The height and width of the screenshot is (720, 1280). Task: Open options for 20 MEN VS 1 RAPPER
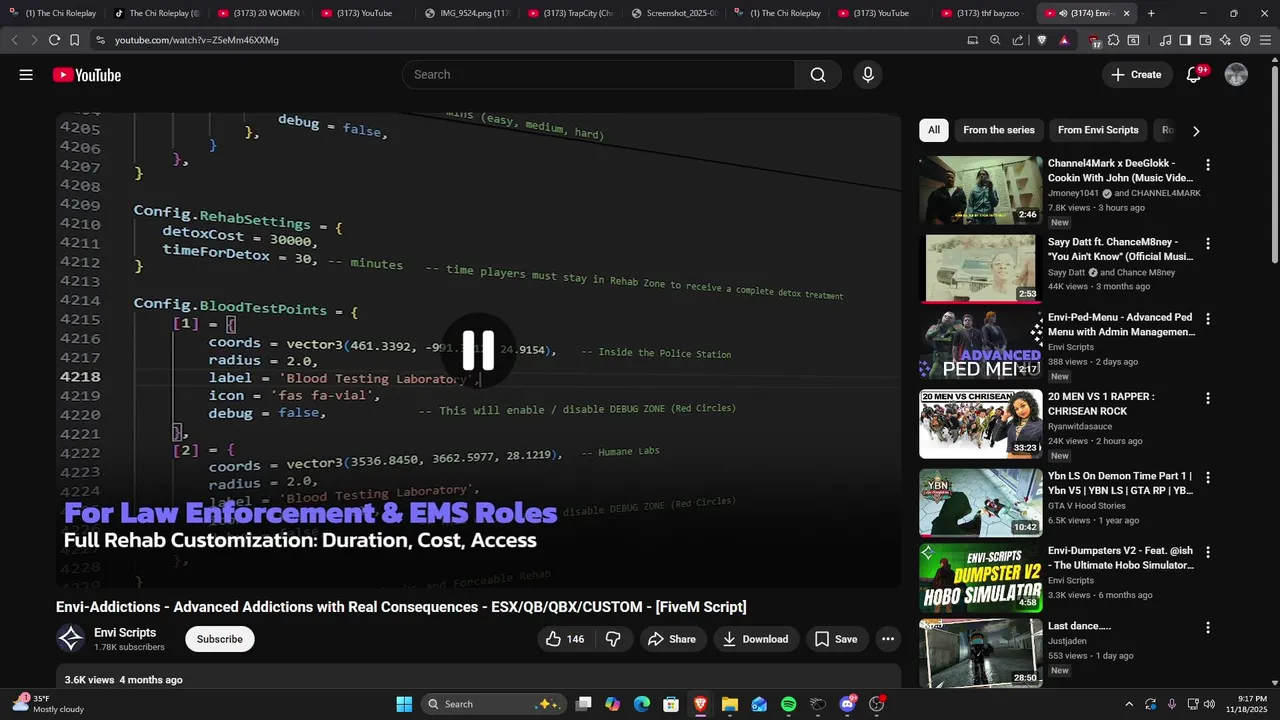pos(1207,398)
